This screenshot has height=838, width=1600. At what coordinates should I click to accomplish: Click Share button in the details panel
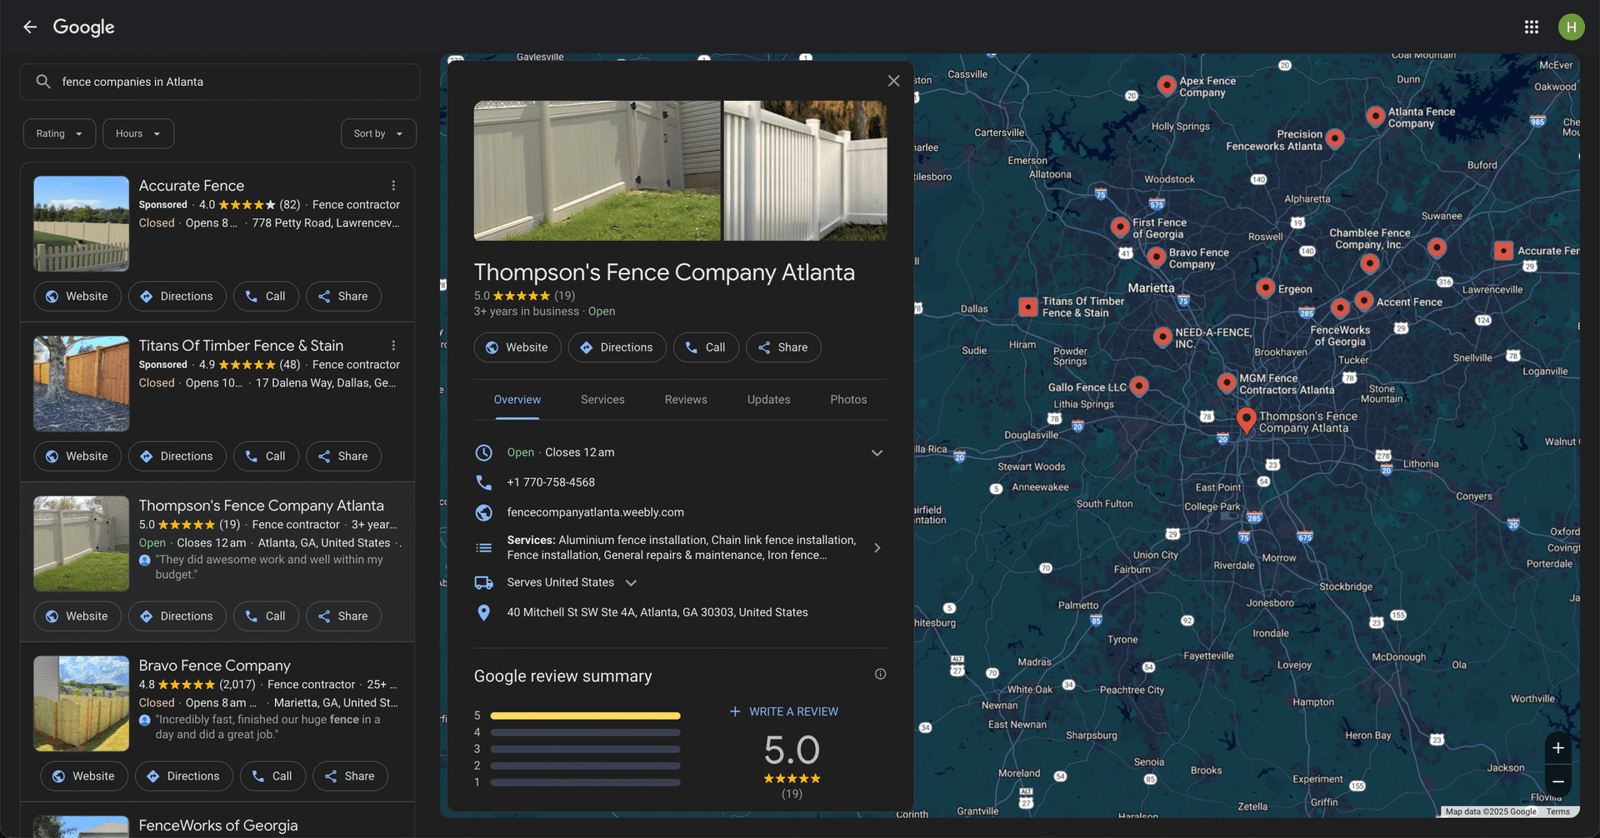click(783, 347)
